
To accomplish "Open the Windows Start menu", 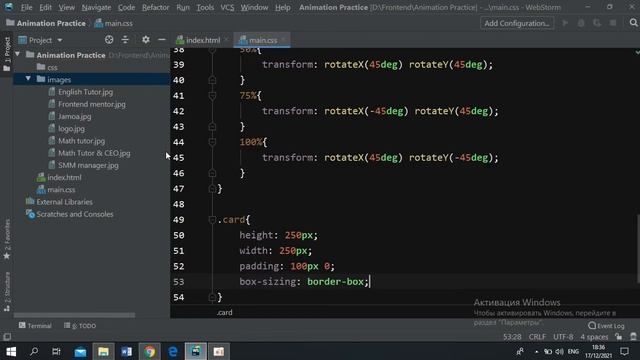I will pyautogui.click(x=11, y=351).
